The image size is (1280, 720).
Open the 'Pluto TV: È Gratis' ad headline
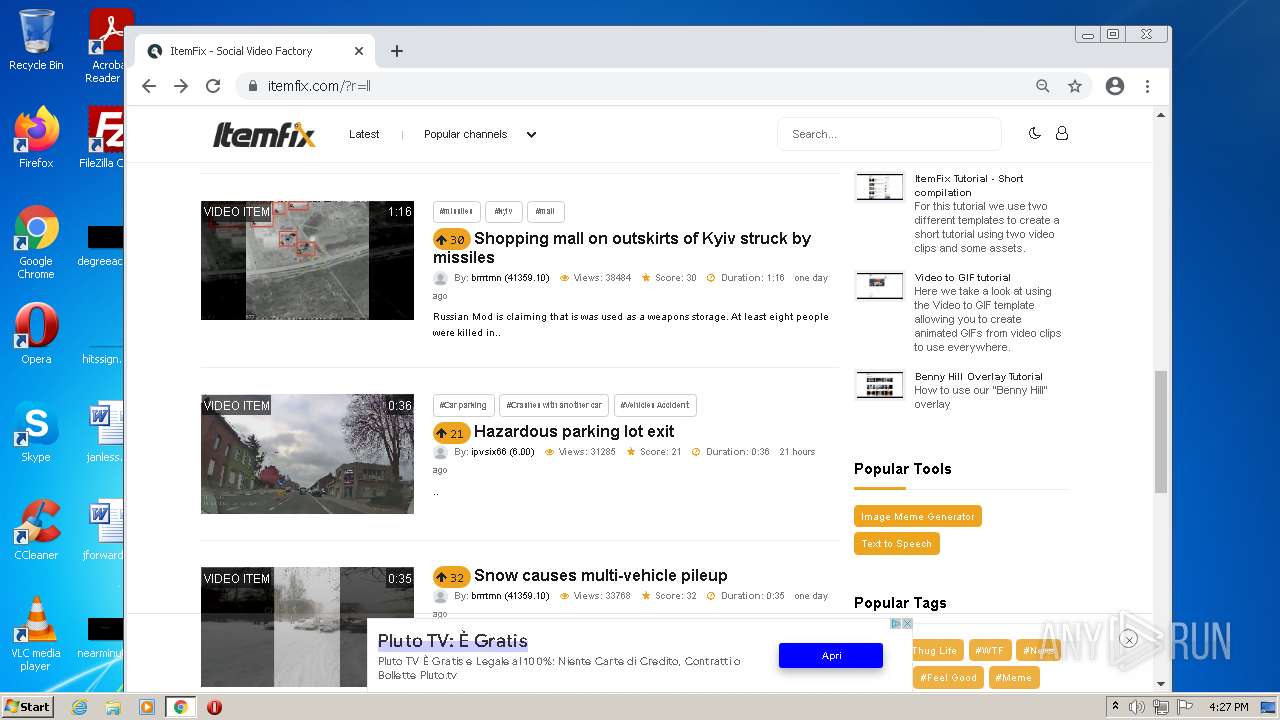[453, 641]
